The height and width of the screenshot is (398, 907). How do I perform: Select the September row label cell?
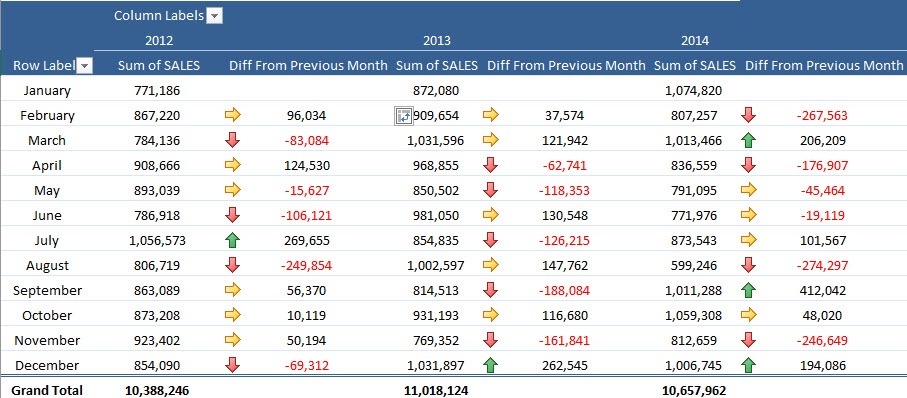pos(47,290)
